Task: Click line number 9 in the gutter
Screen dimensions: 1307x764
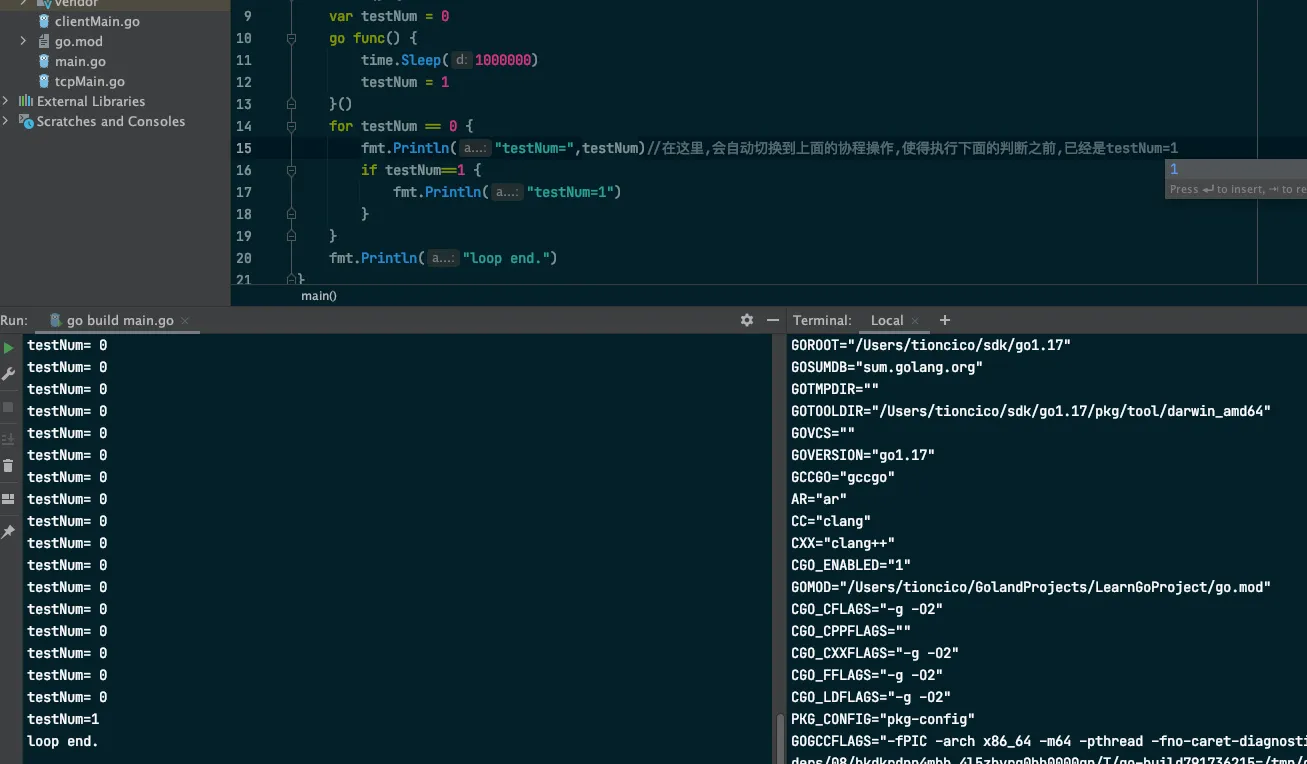Action: coord(248,16)
